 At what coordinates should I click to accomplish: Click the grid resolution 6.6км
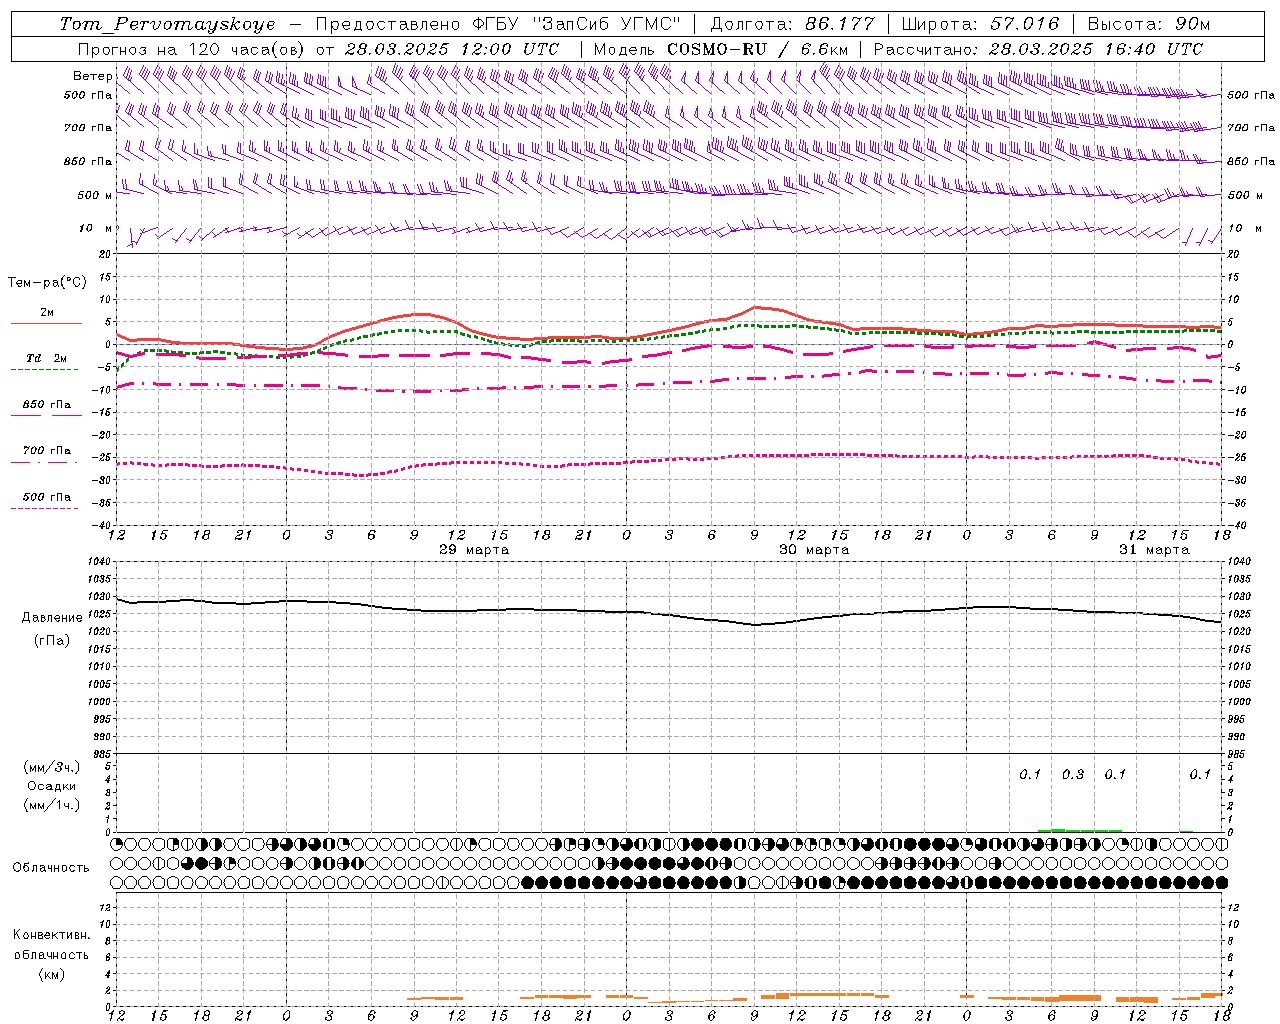824,49
